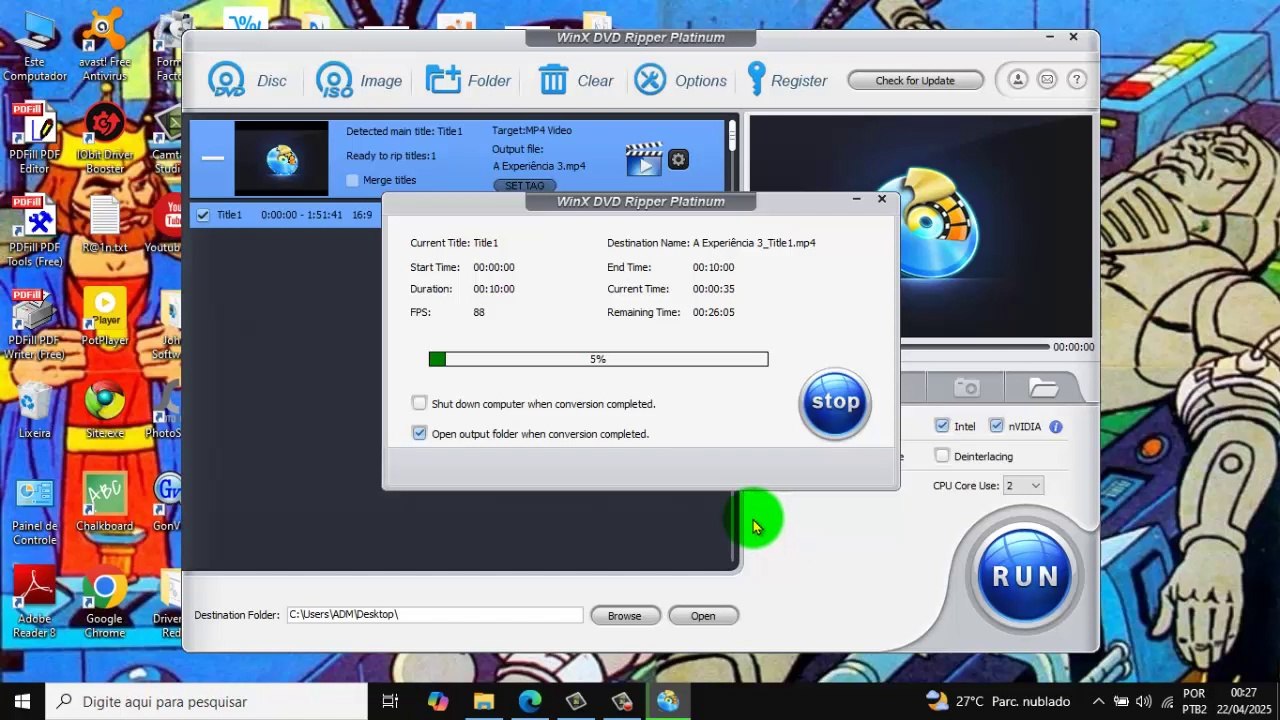Click the Check for Update button
Viewport: 1280px width, 720px height.
(x=915, y=80)
